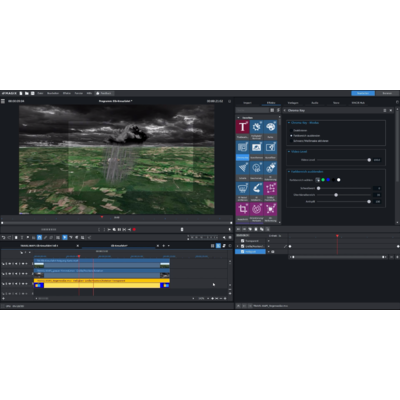Image resolution: width=400 pixels, height=400 pixels.
Task: Collapse the Chroma Key - Modus section
Action: tap(289, 123)
